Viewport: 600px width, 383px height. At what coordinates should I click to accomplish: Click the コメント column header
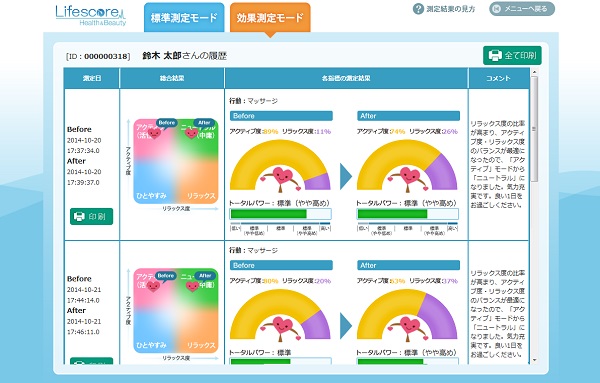(498, 78)
